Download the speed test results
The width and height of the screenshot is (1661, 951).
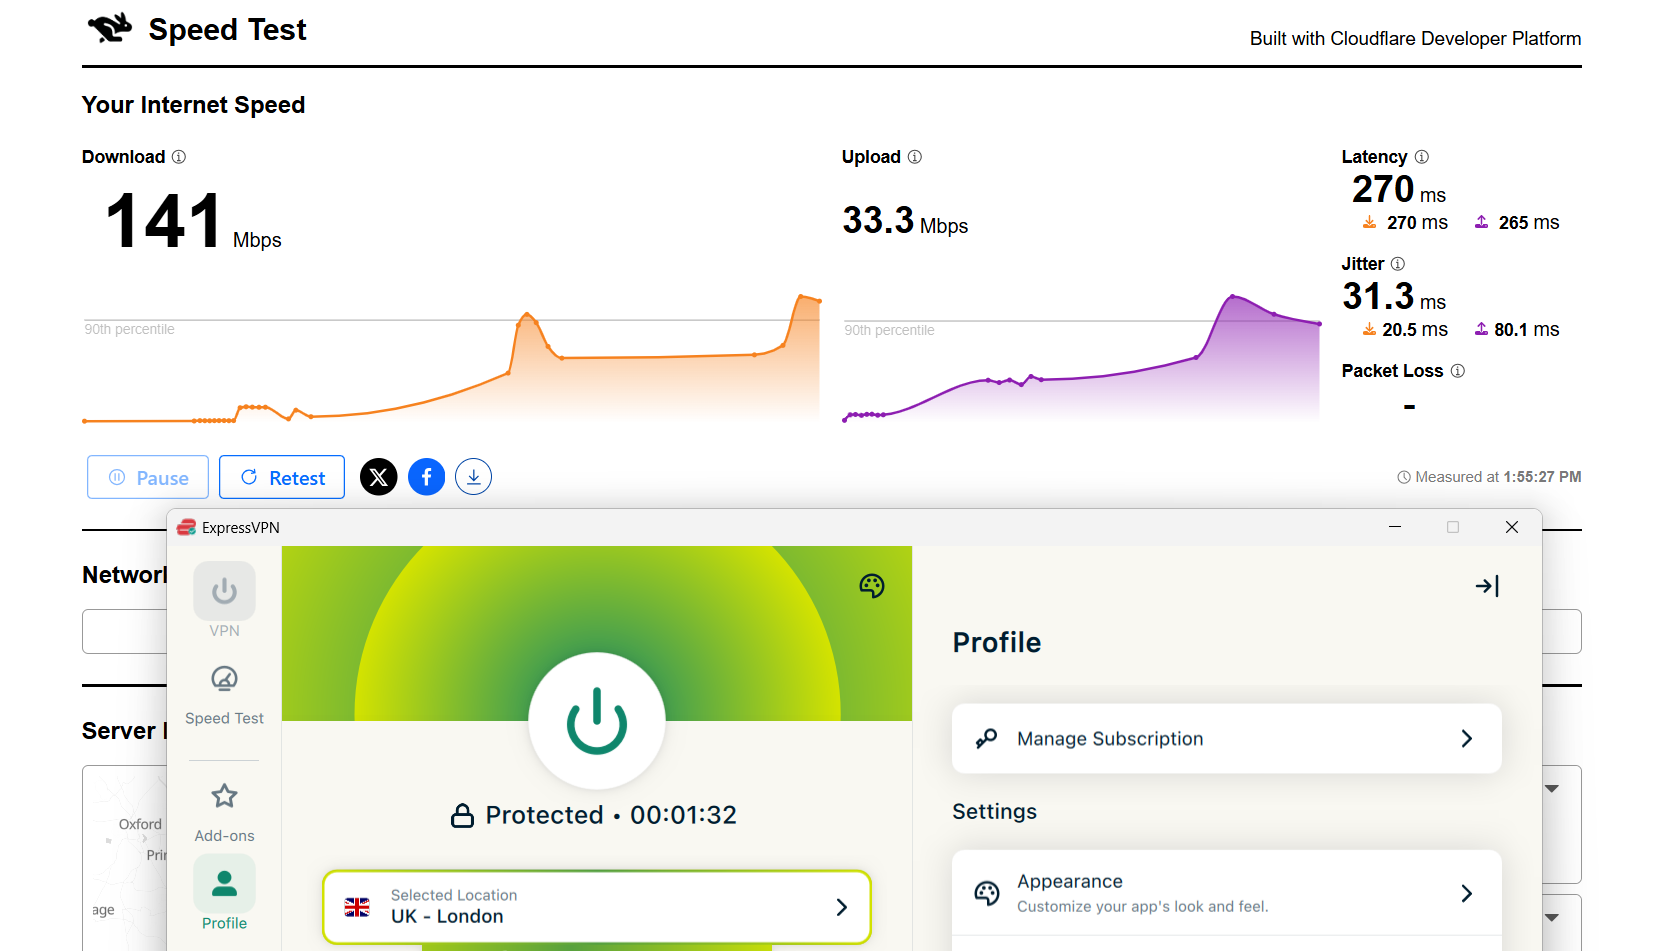tap(473, 477)
